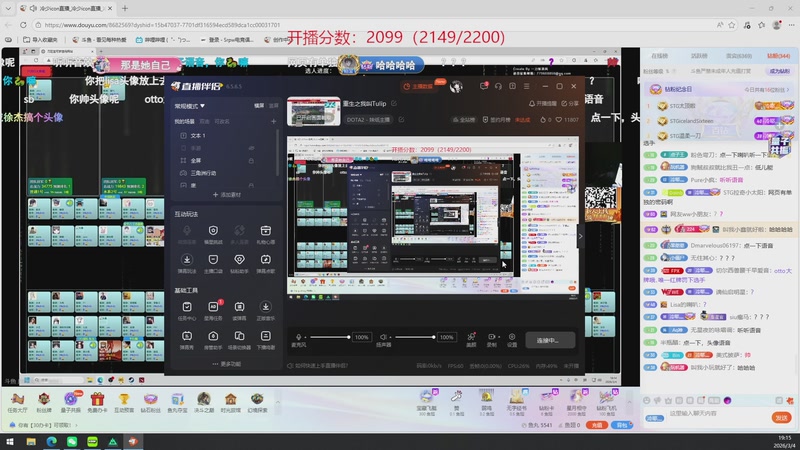Open File Explorer from the taskbar
The image size is (800, 450).
click(x=31, y=441)
